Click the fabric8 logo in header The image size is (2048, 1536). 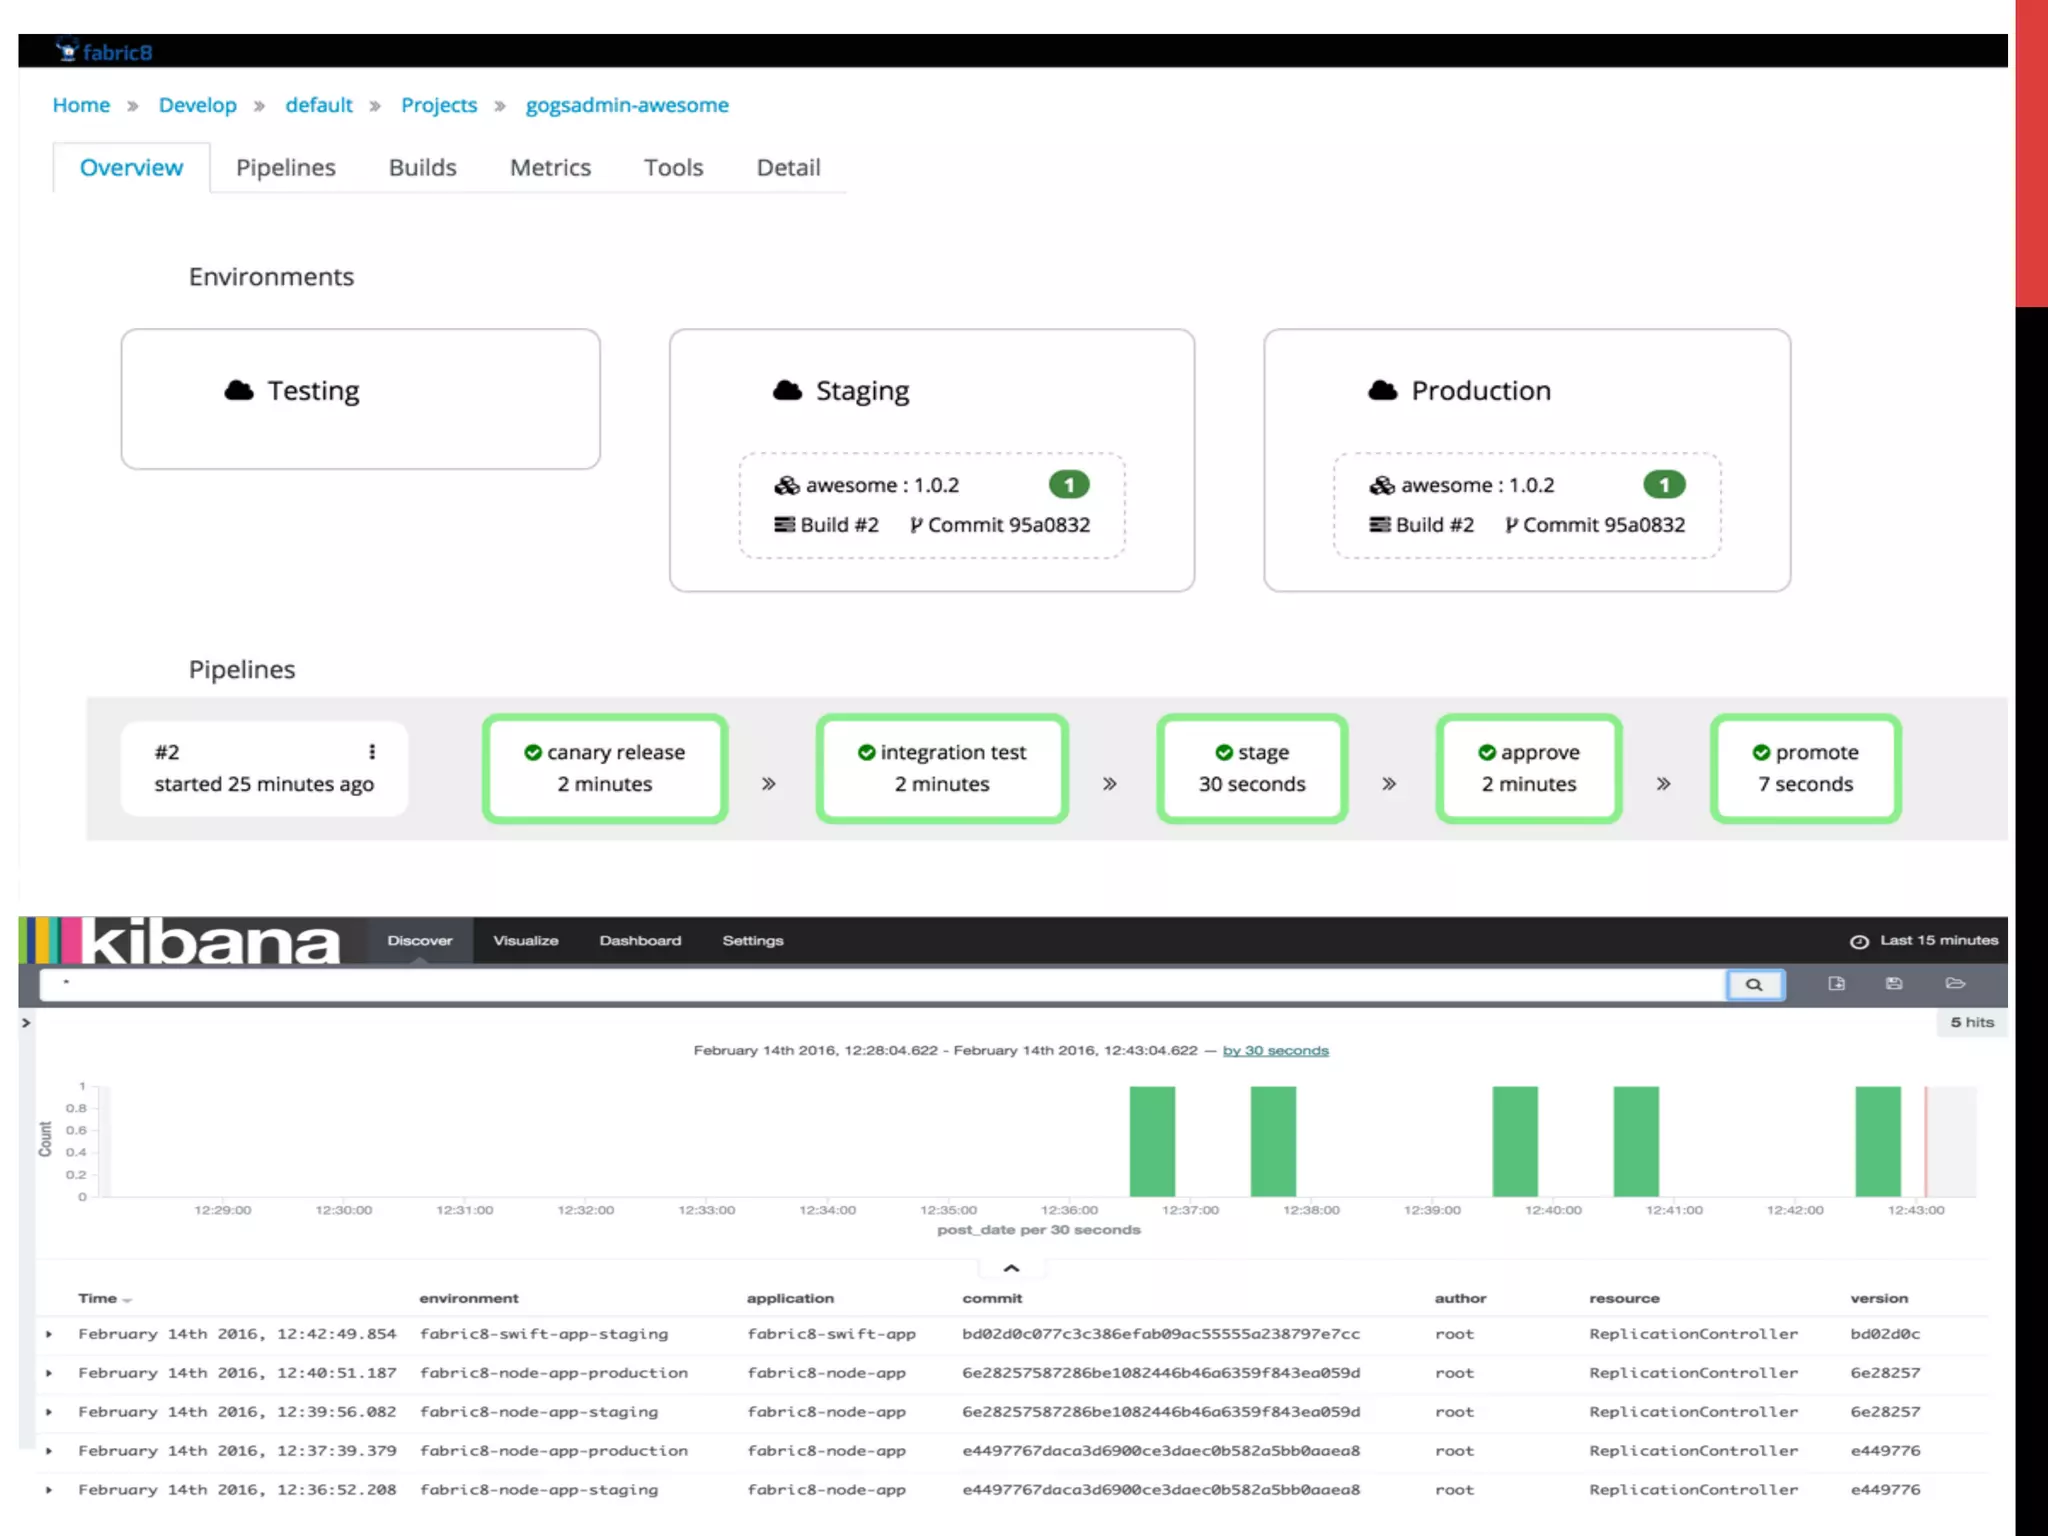(x=104, y=52)
